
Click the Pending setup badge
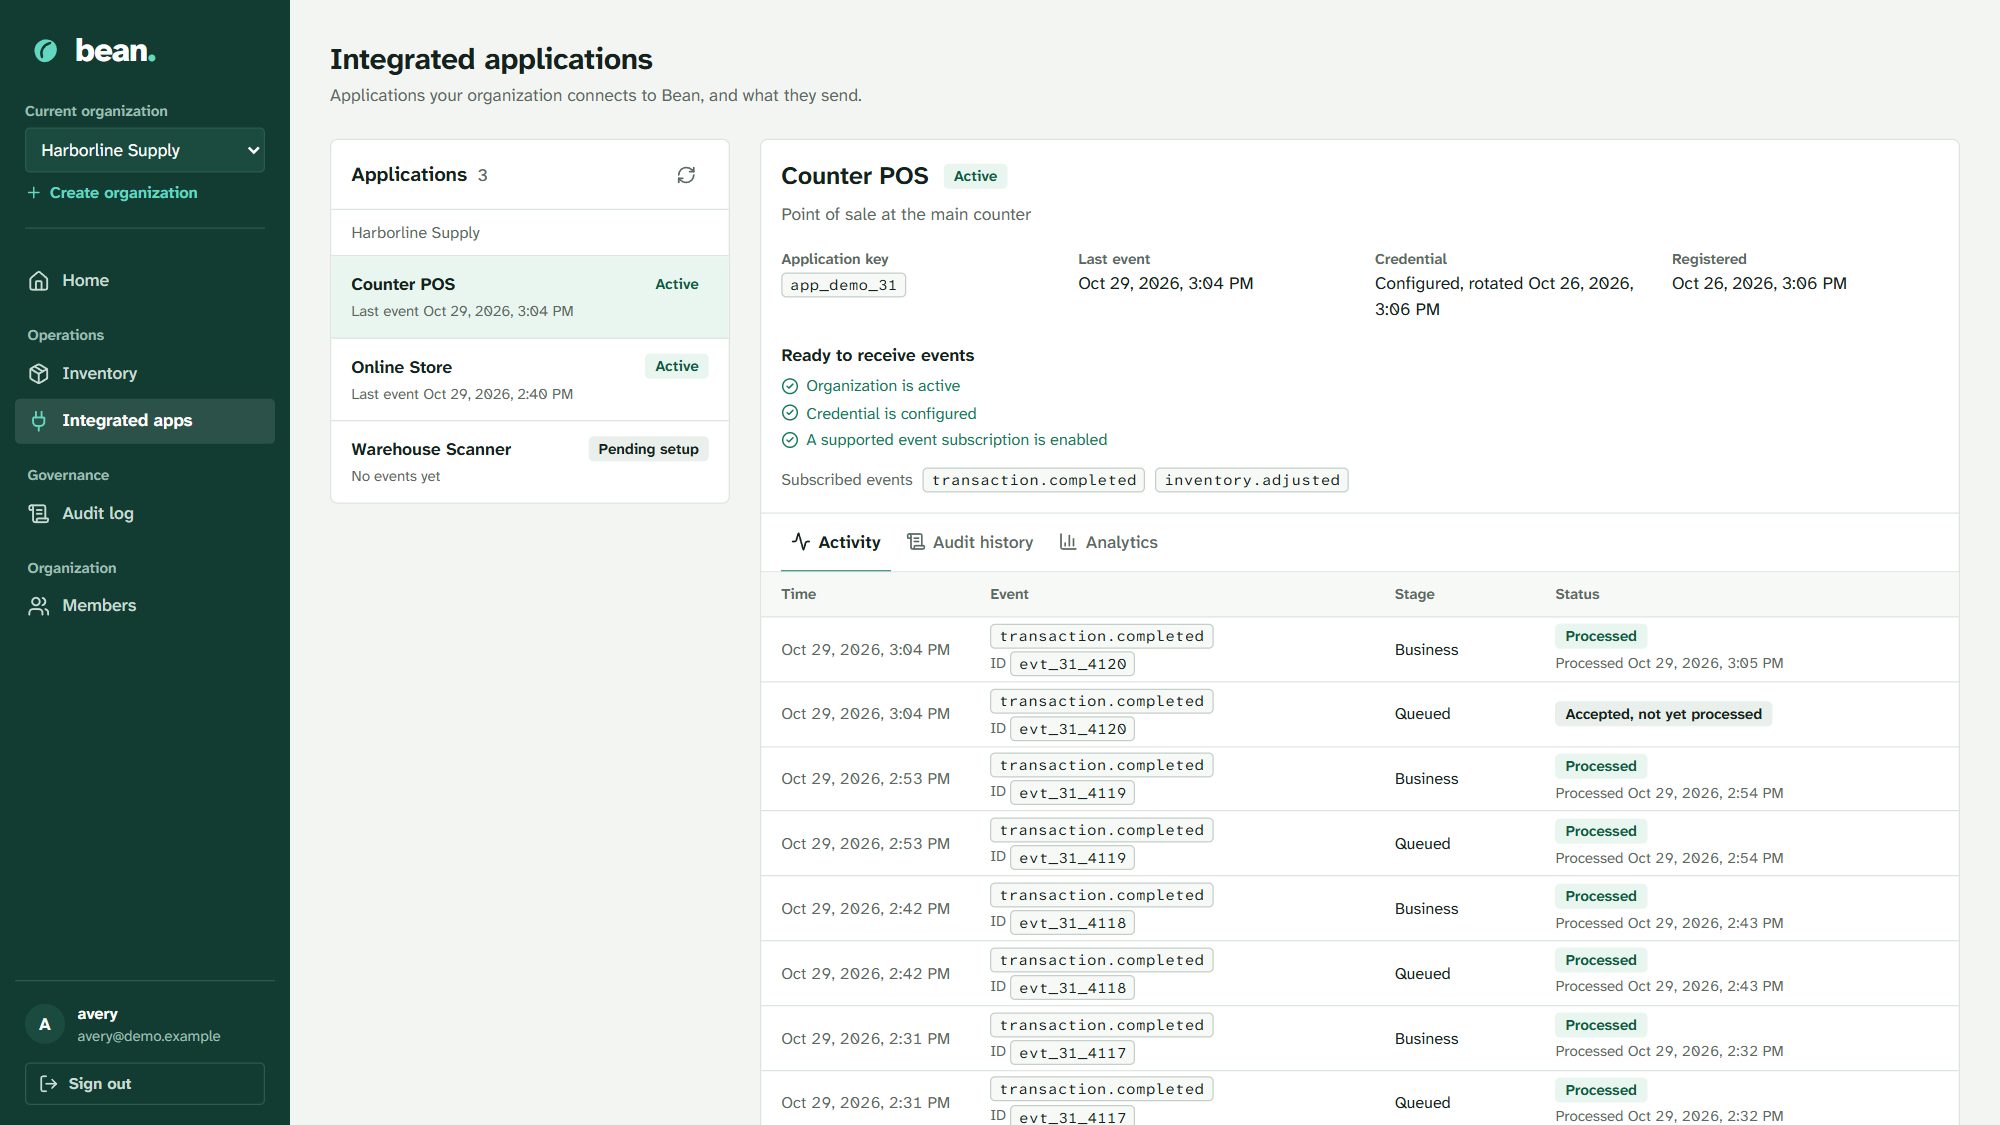click(648, 449)
